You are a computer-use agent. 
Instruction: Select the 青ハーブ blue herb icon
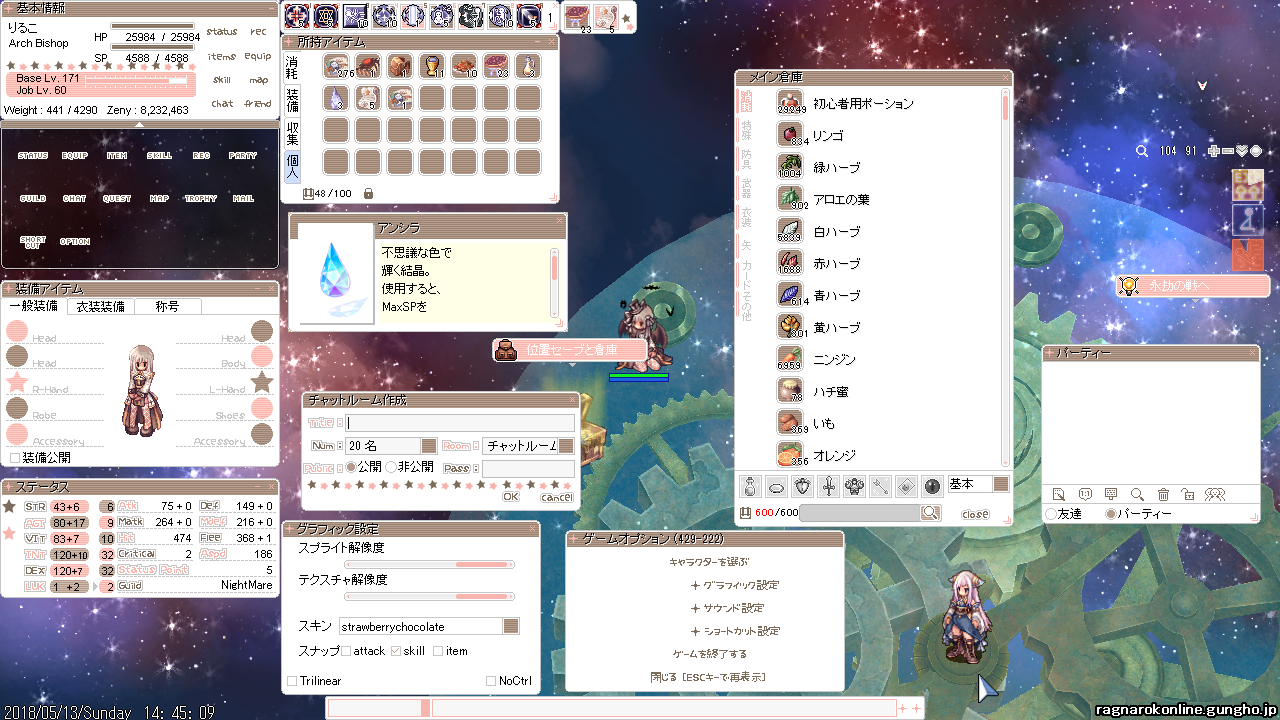(x=790, y=295)
